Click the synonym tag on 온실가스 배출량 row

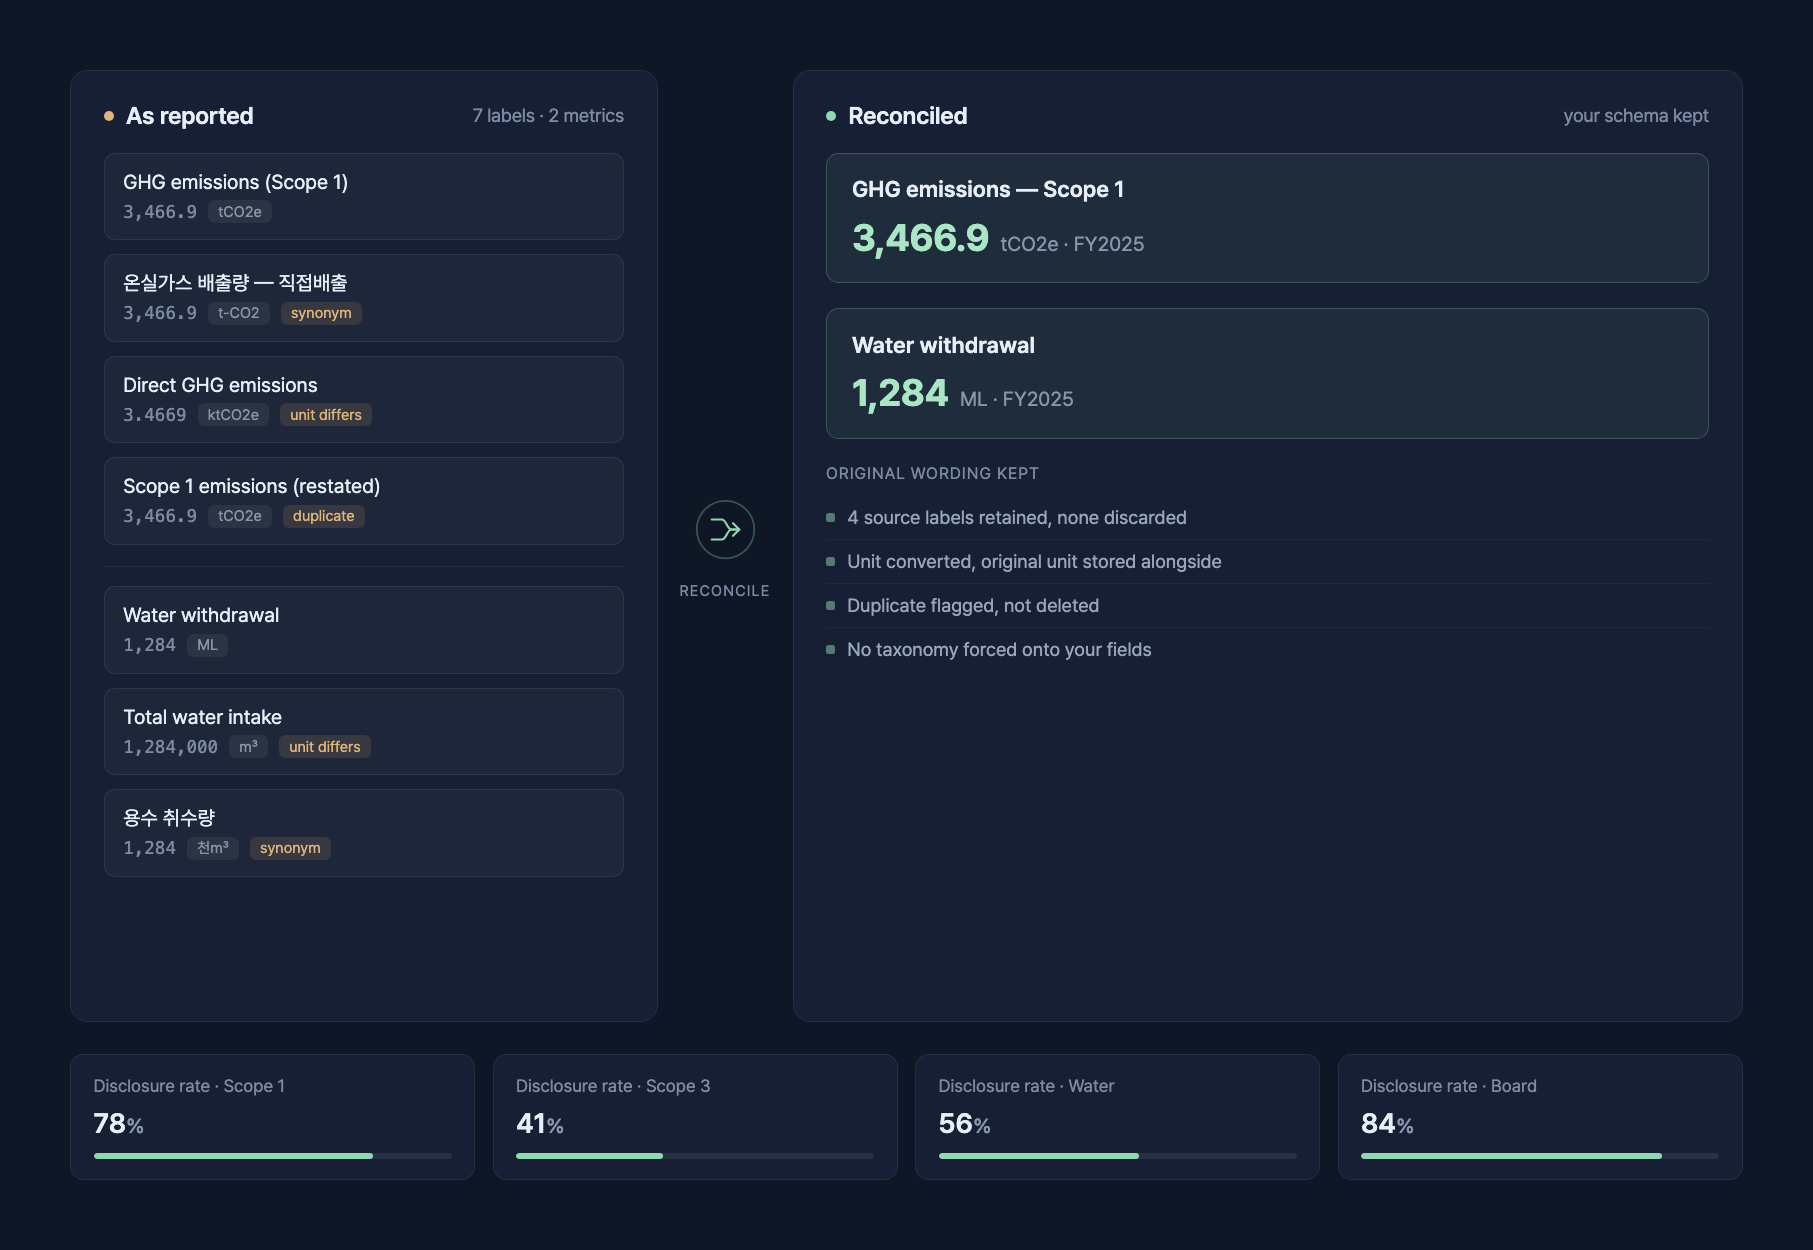pyautogui.click(x=321, y=313)
